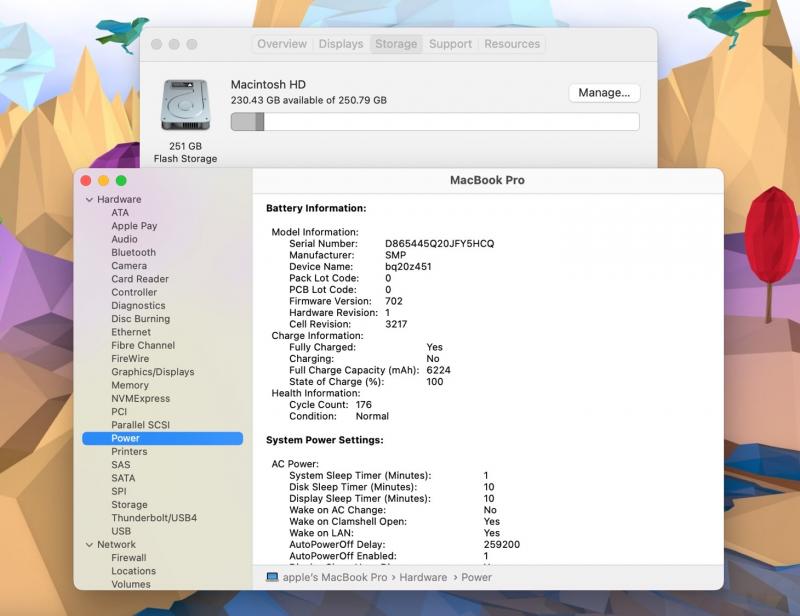Viewport: 800px width, 616px height.
Task: Click the MacBook Pro icon in path bar
Action: [x=272, y=577]
